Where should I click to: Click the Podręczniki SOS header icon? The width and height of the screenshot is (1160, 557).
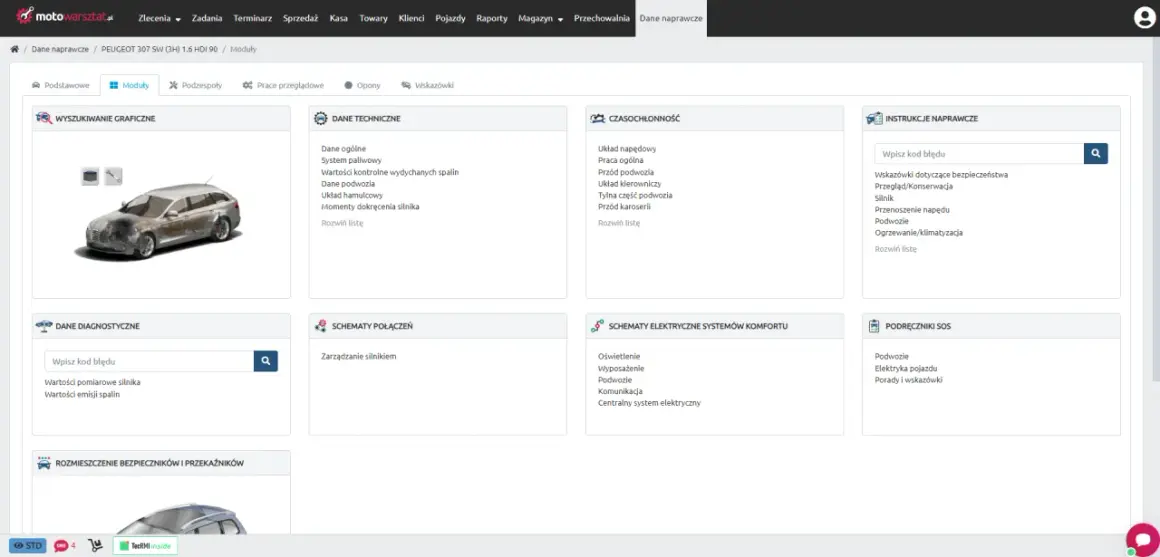(874, 325)
